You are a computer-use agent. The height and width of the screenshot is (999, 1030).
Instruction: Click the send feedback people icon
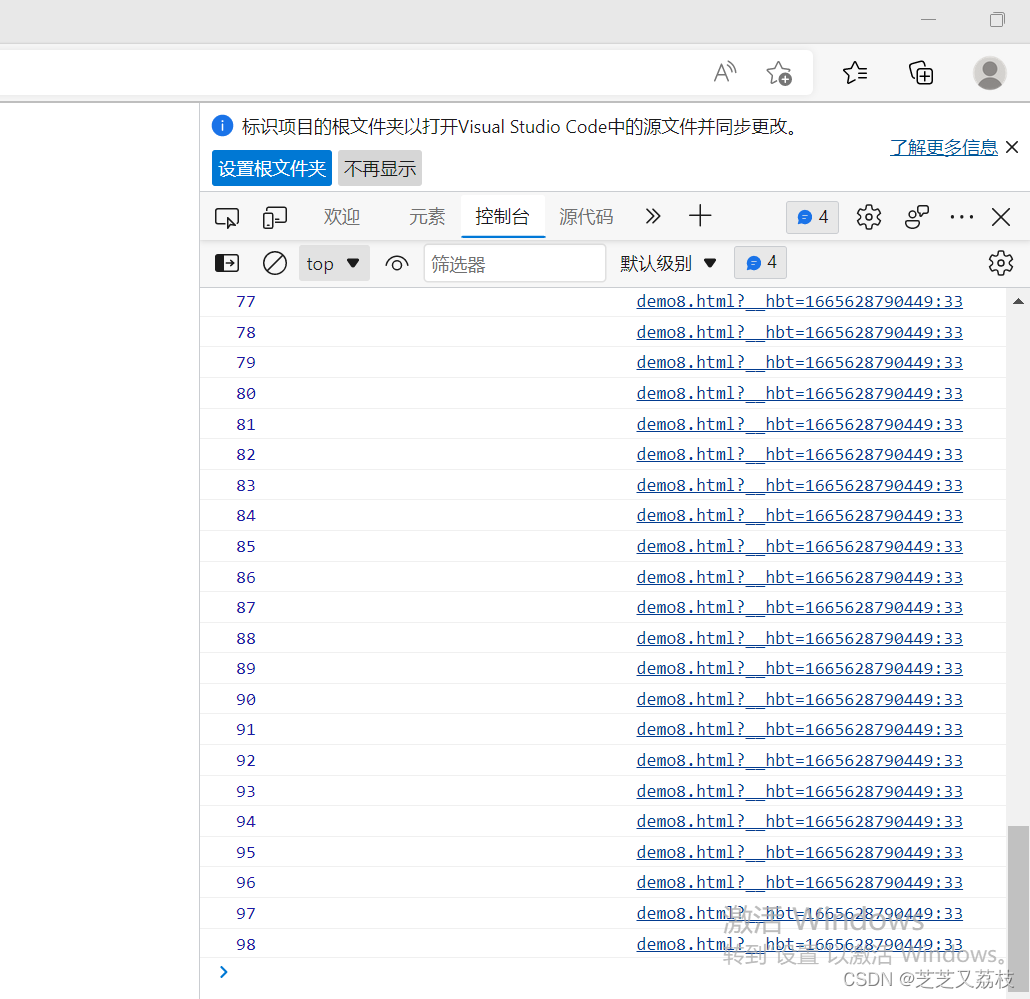916,217
